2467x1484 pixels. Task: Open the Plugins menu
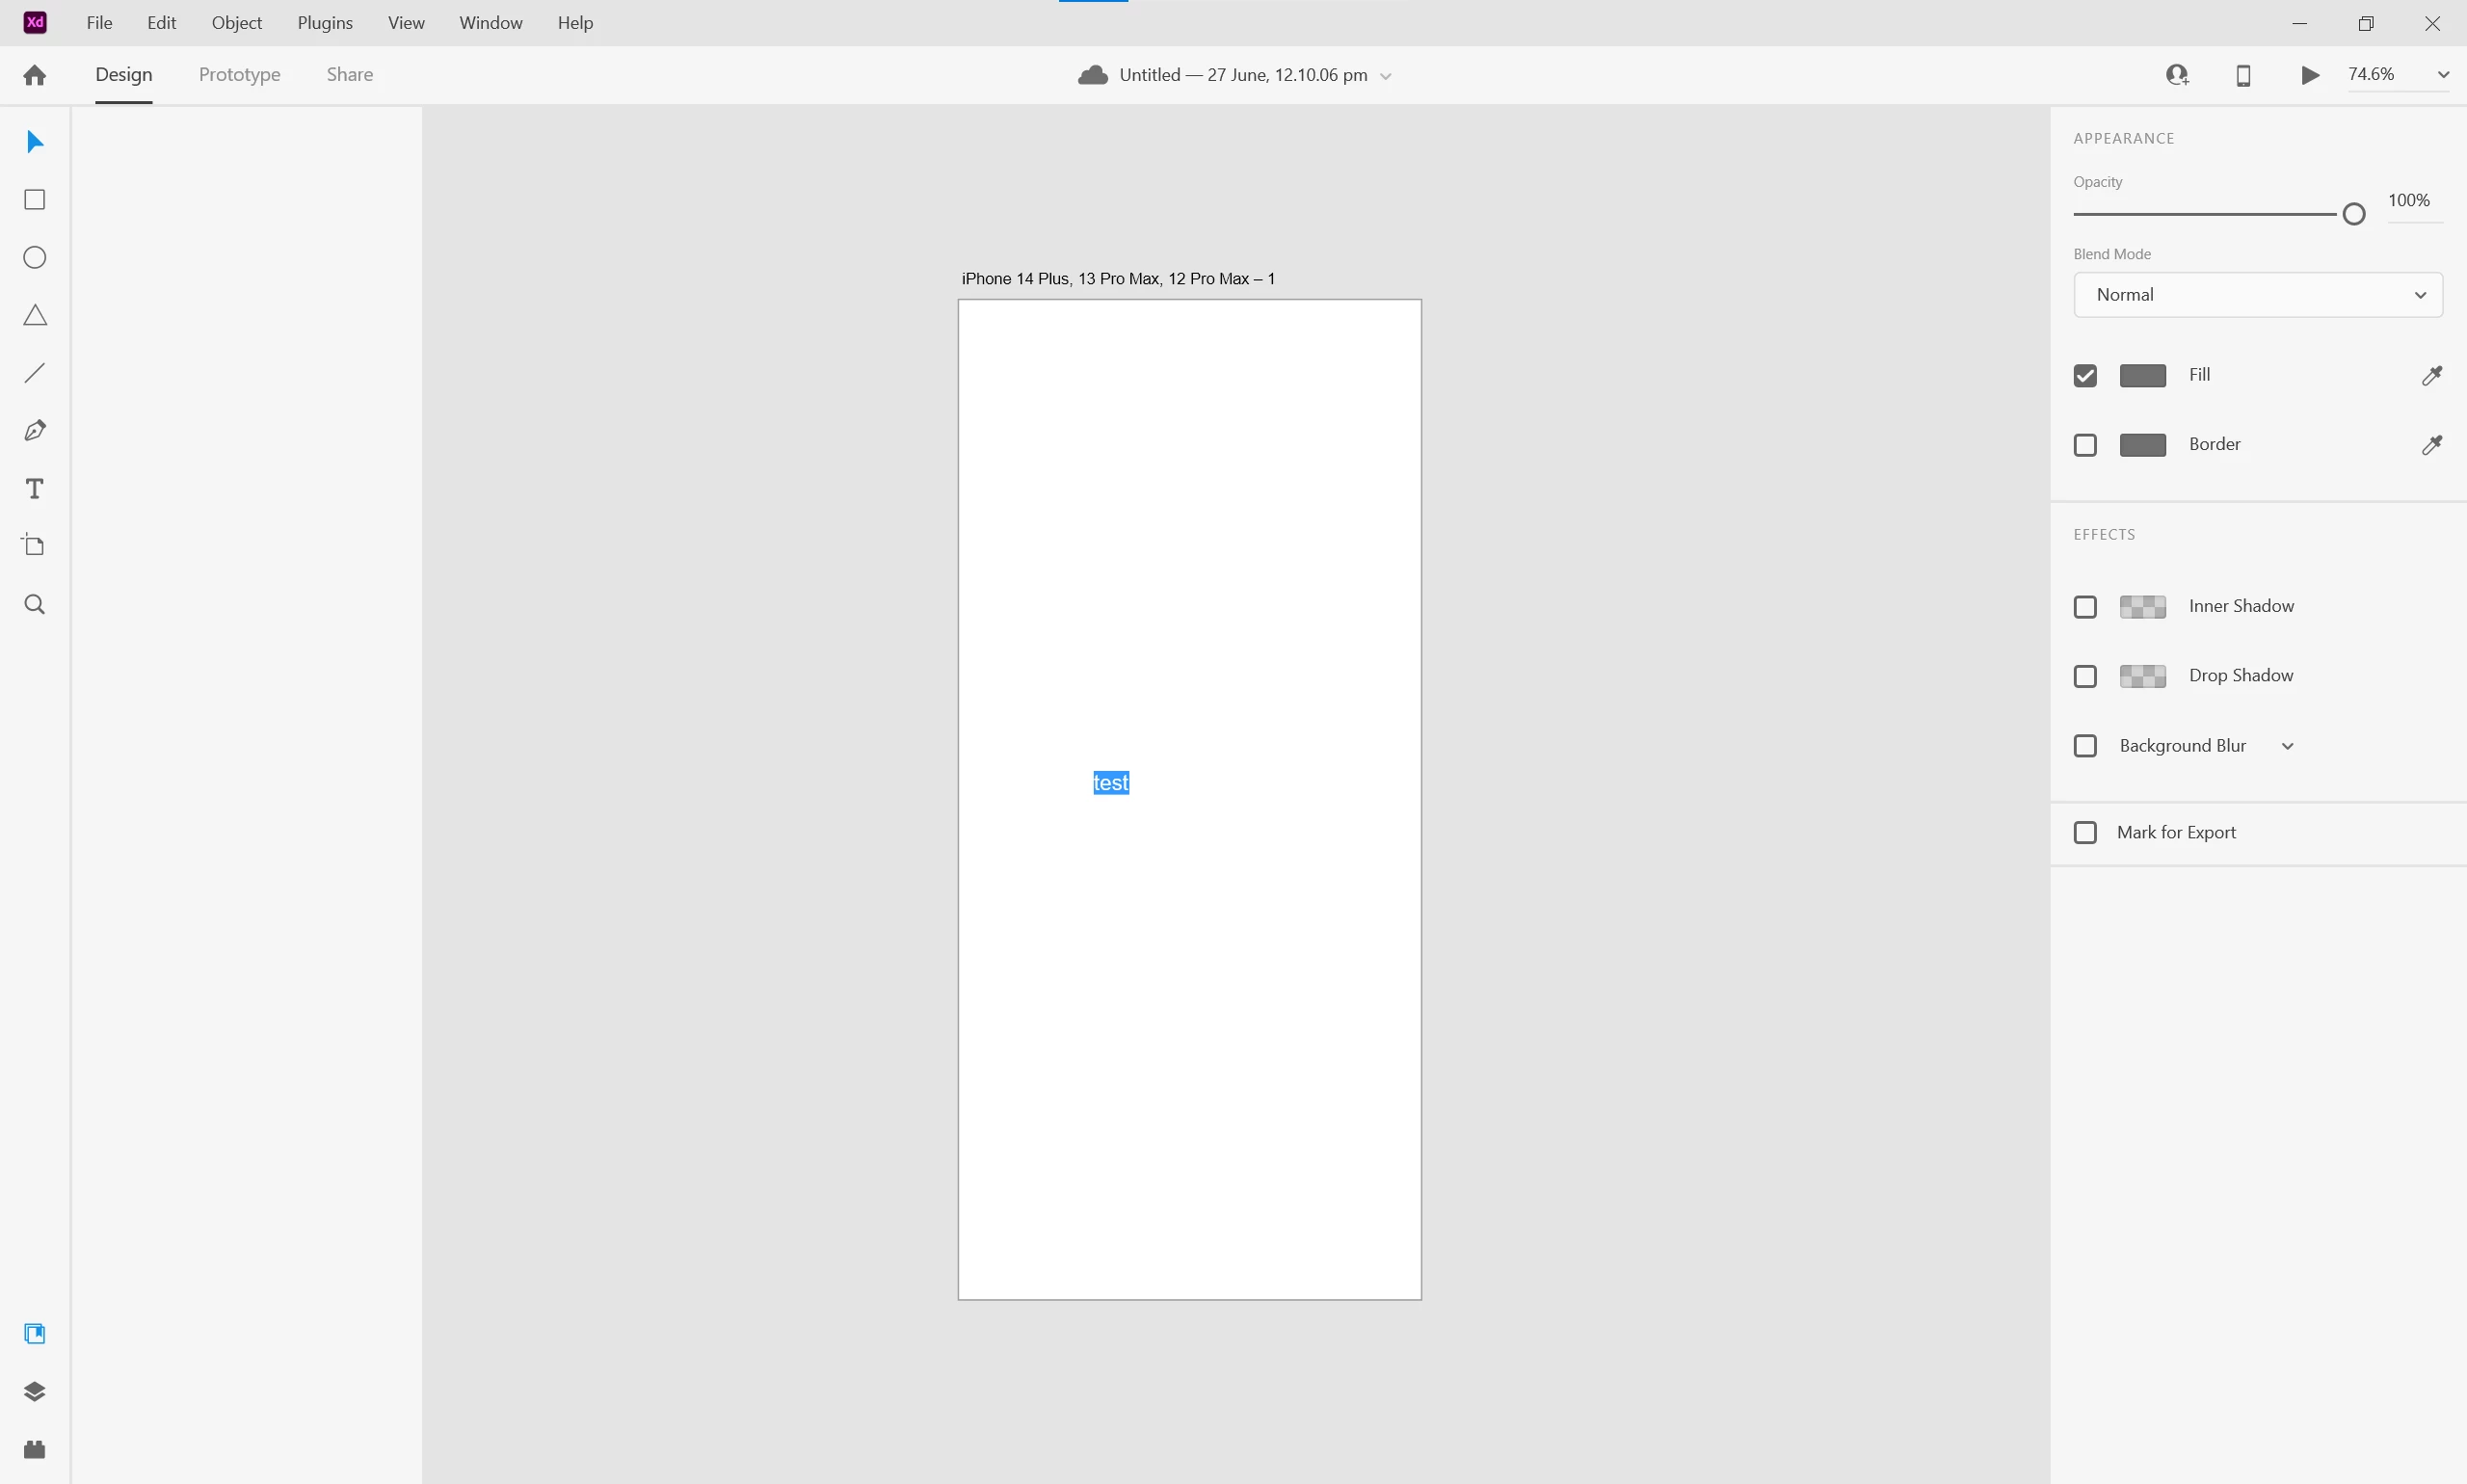325,23
